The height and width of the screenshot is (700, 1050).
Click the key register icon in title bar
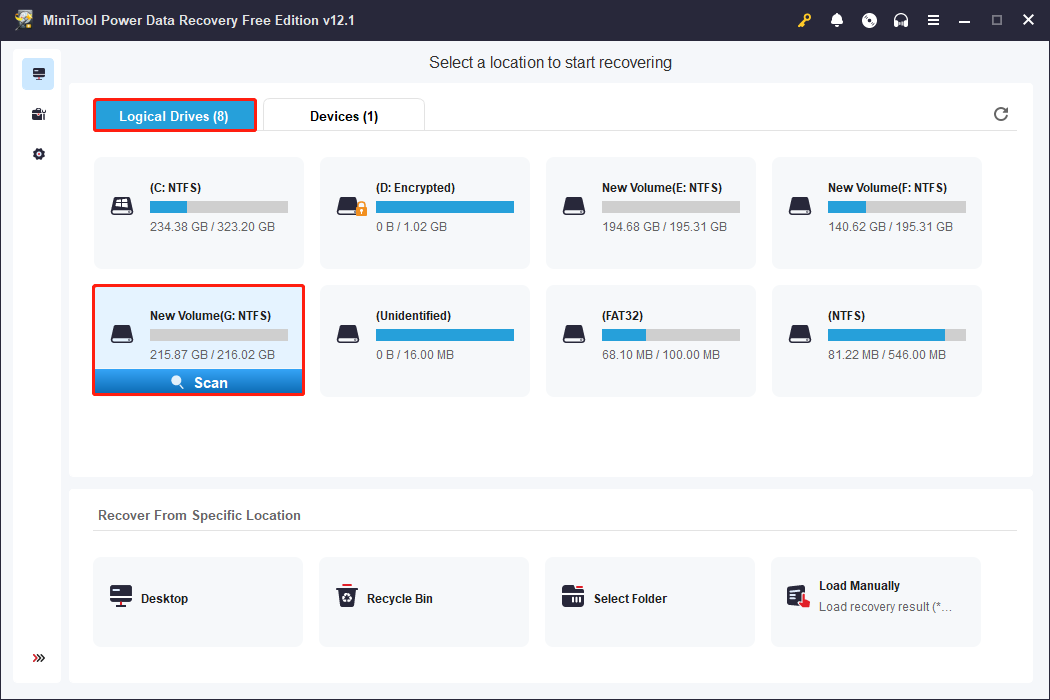(805, 20)
